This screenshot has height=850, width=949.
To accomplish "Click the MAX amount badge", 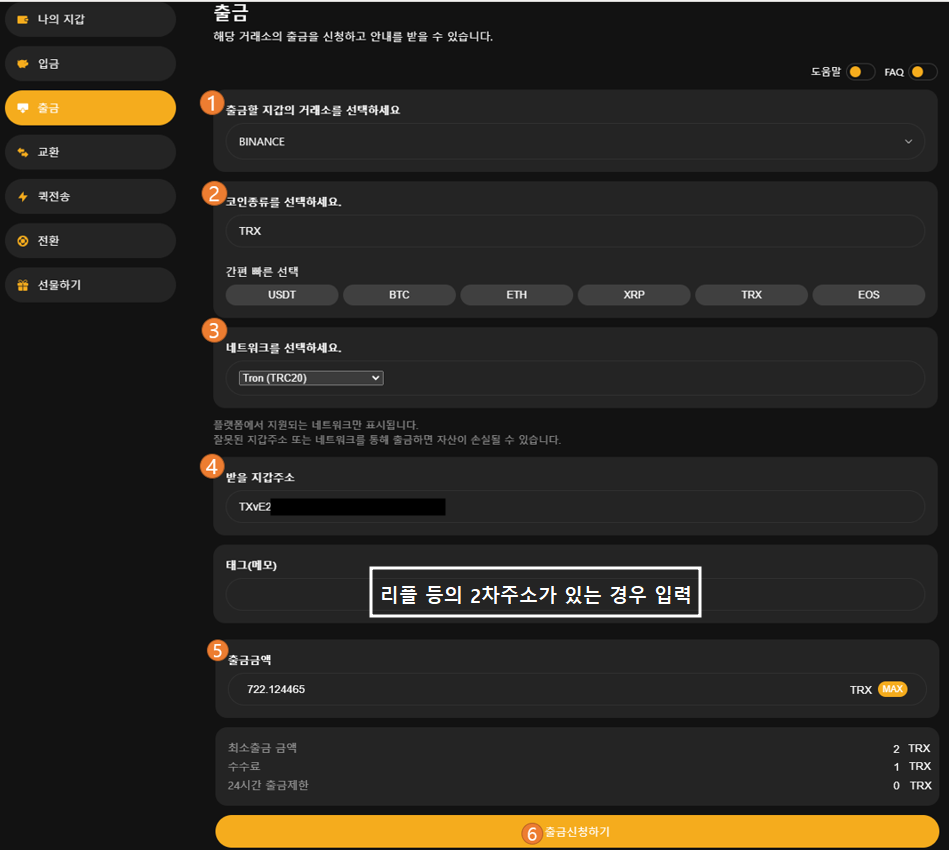I will 892,689.
